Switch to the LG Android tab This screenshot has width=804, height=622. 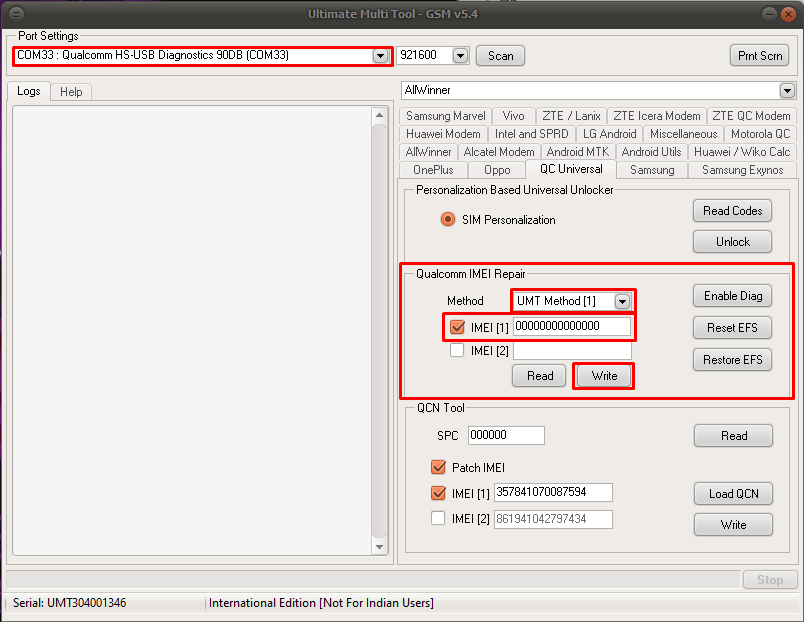pyautogui.click(x=609, y=134)
